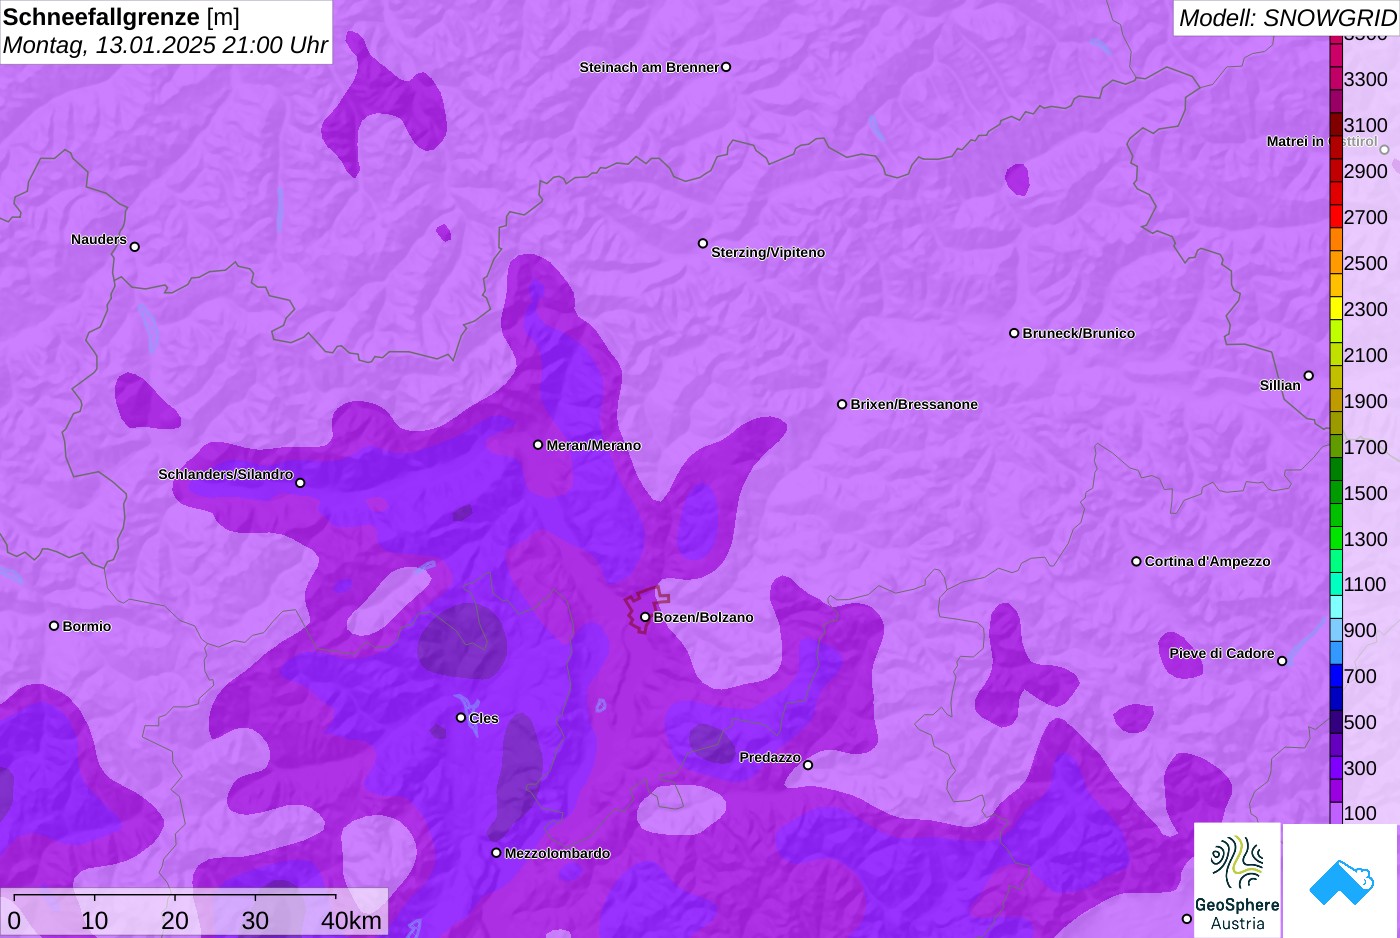Click the blue legend swatch at 700
The height and width of the screenshot is (938, 1400).
(x=1336, y=676)
